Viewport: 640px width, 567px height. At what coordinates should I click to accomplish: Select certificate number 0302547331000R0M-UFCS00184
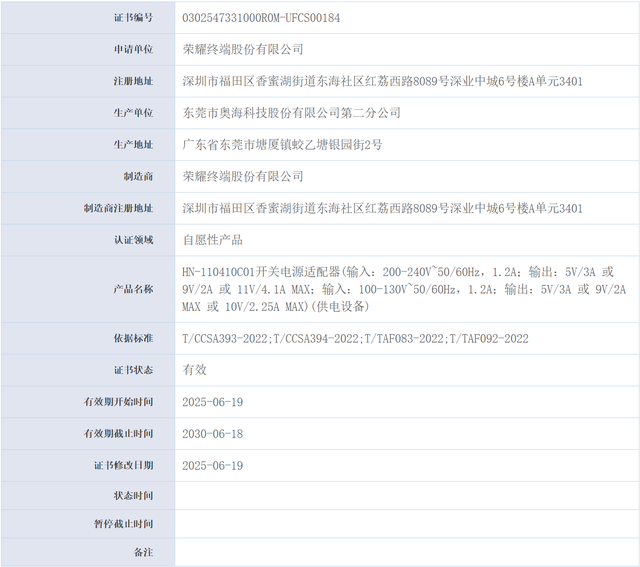tap(261, 18)
